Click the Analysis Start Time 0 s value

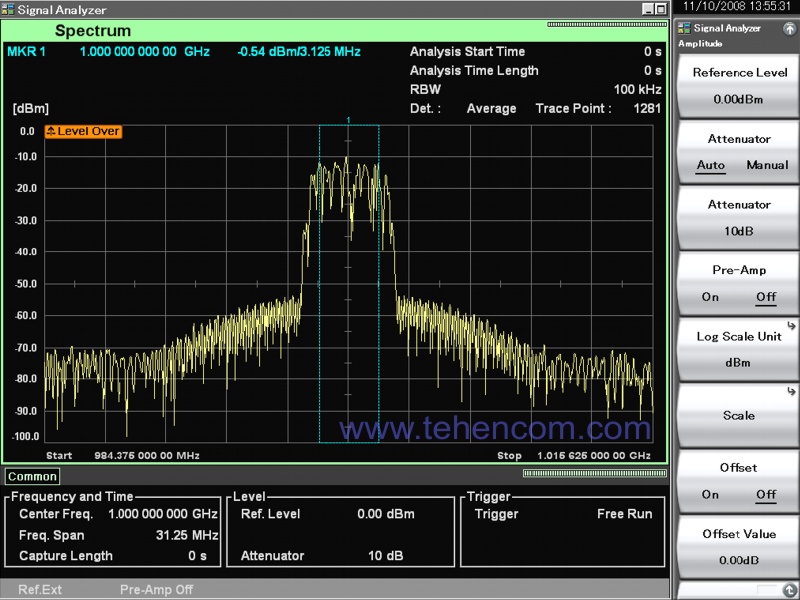tap(653, 52)
